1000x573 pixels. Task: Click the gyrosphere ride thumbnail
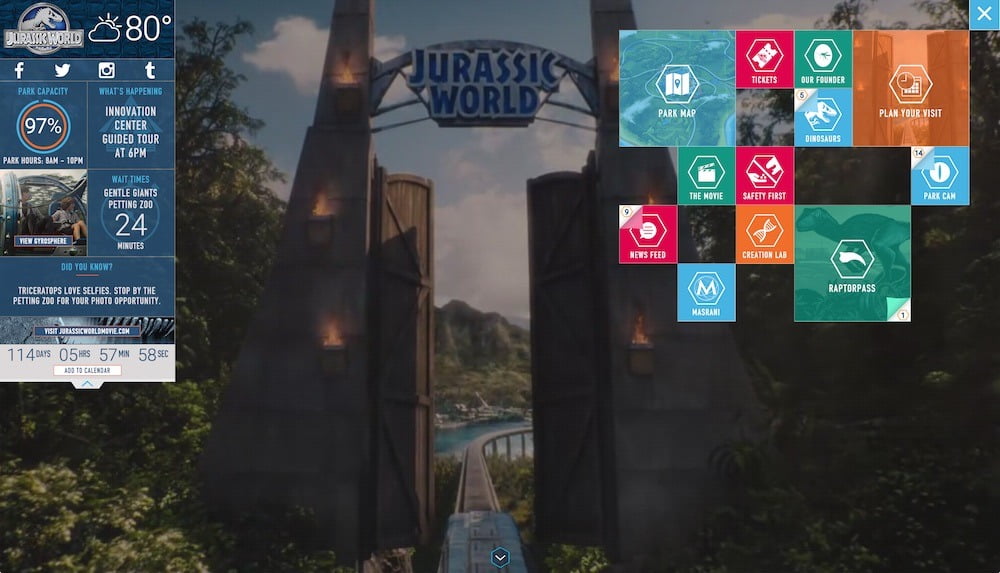pos(43,212)
